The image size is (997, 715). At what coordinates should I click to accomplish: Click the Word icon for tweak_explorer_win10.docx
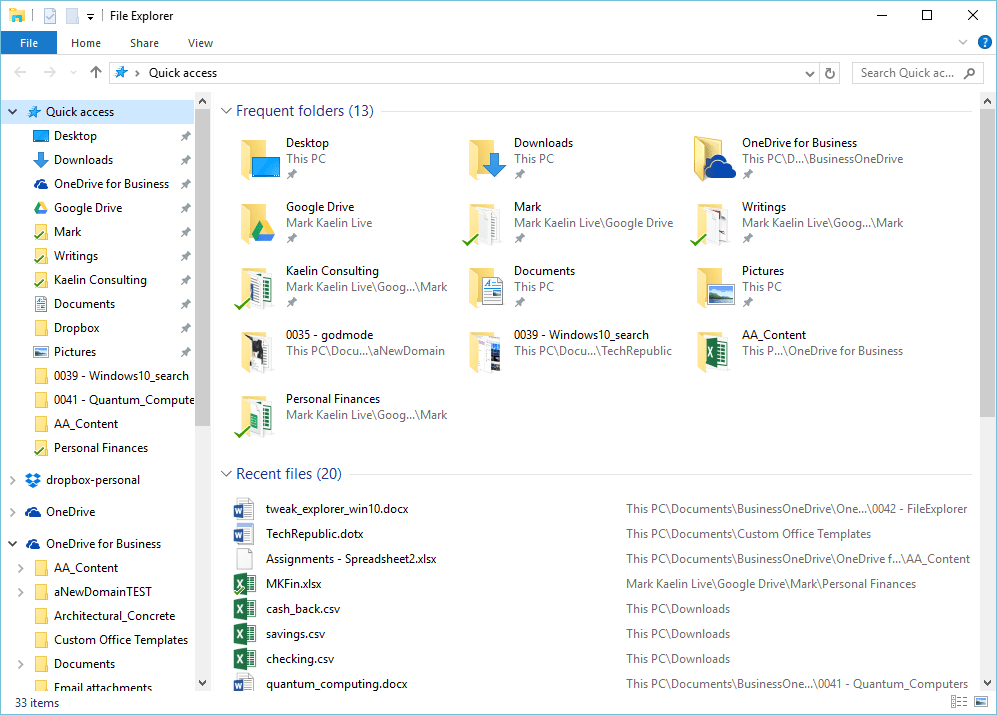point(244,509)
